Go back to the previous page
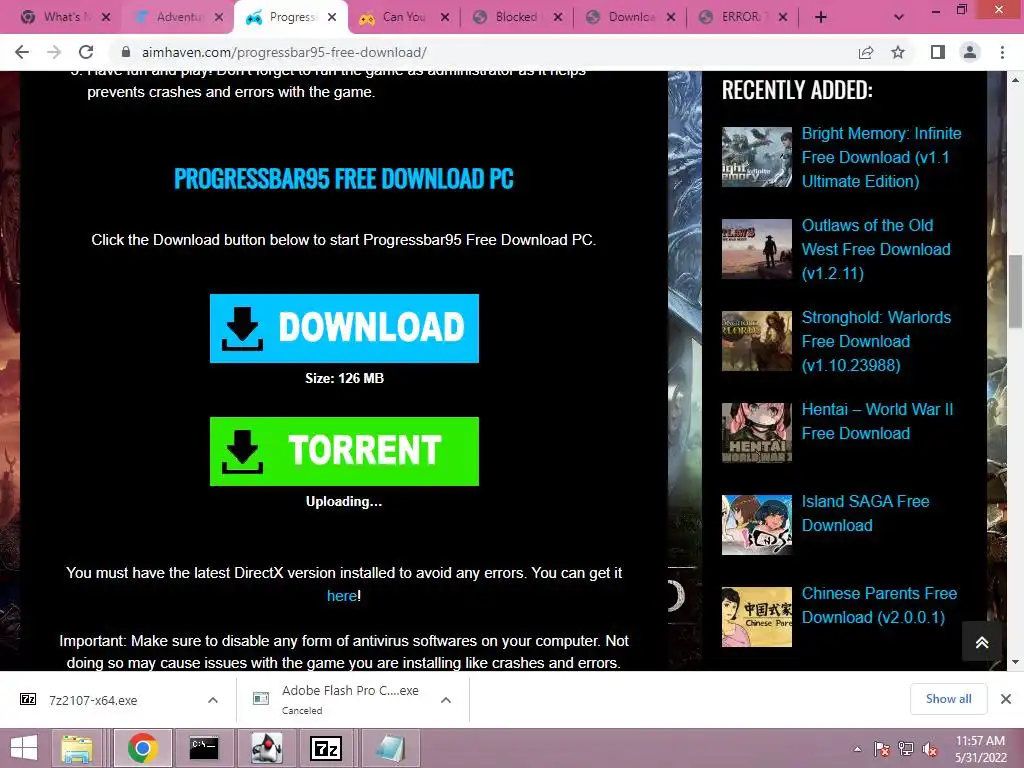This screenshot has height=768, width=1024. tap(22, 52)
